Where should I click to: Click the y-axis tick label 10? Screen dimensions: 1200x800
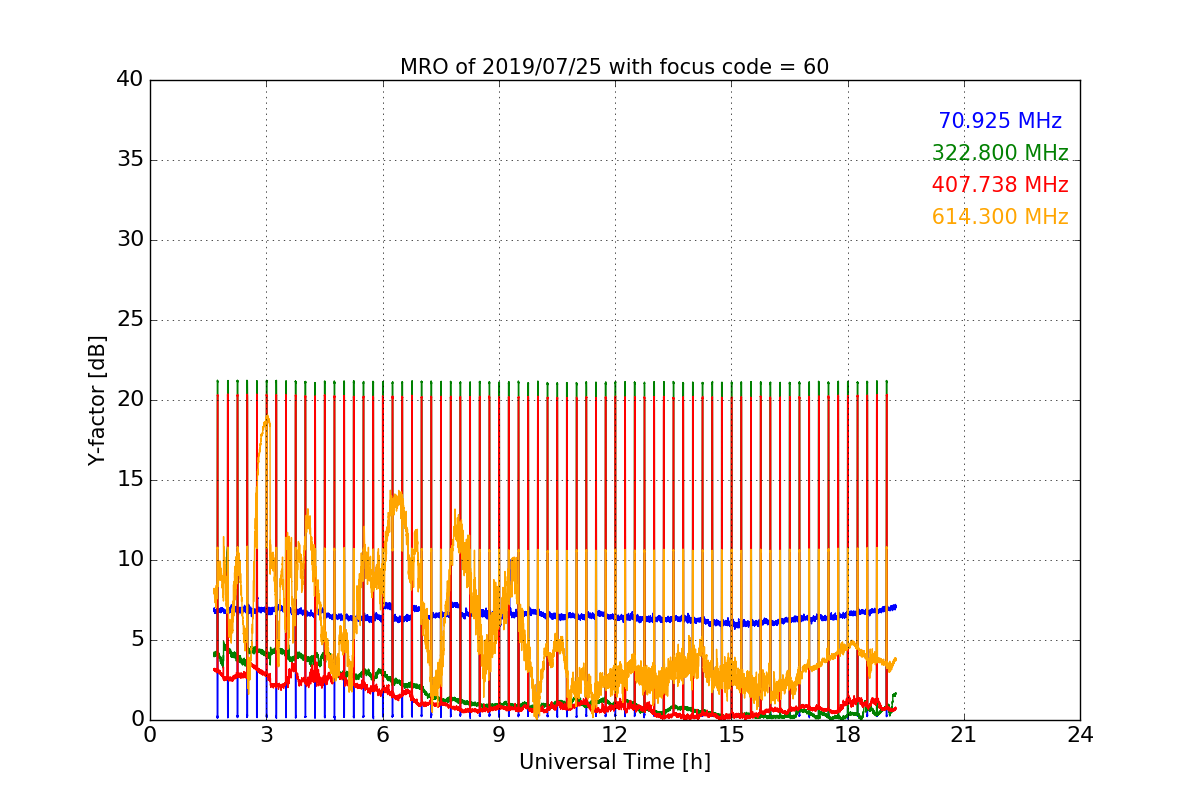pos(130,560)
